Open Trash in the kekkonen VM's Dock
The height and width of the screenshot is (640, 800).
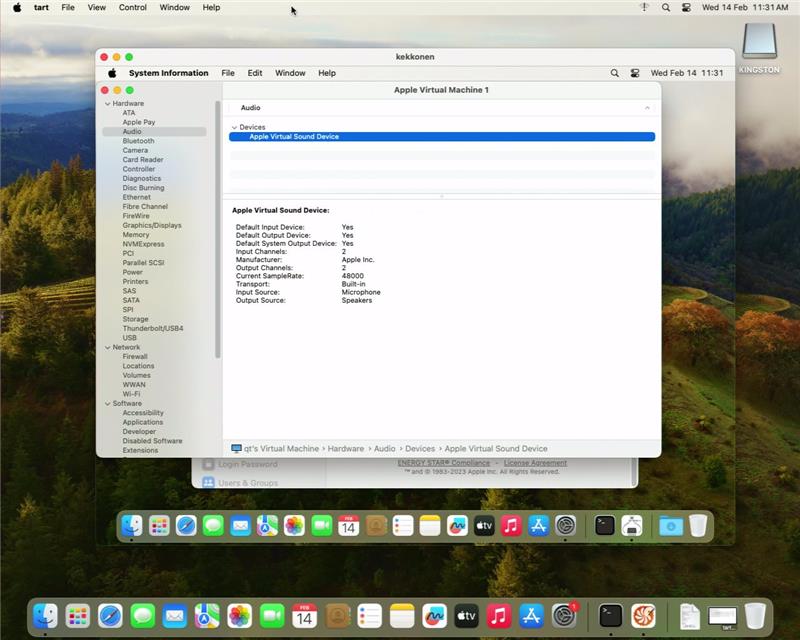tap(698, 525)
